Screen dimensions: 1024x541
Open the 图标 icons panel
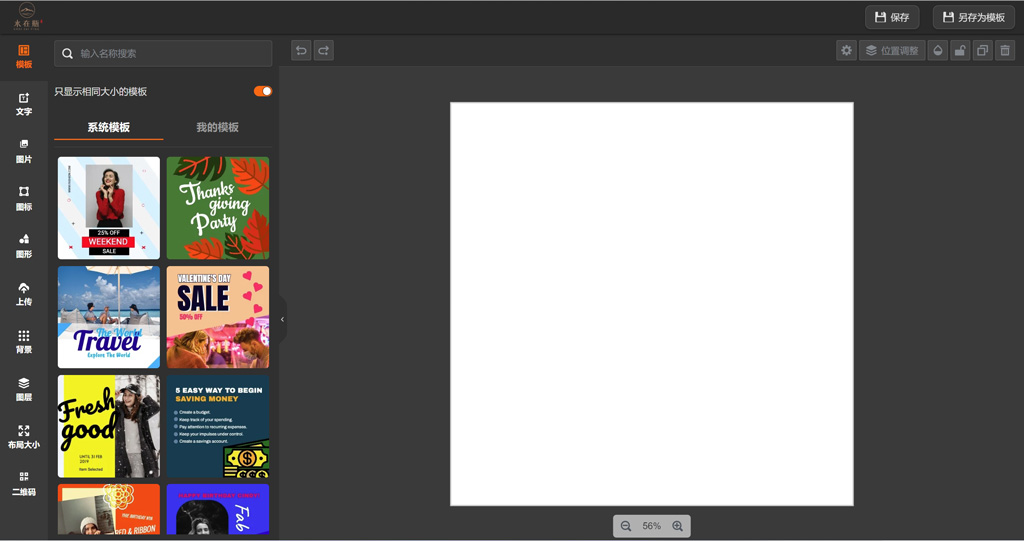[x=24, y=199]
